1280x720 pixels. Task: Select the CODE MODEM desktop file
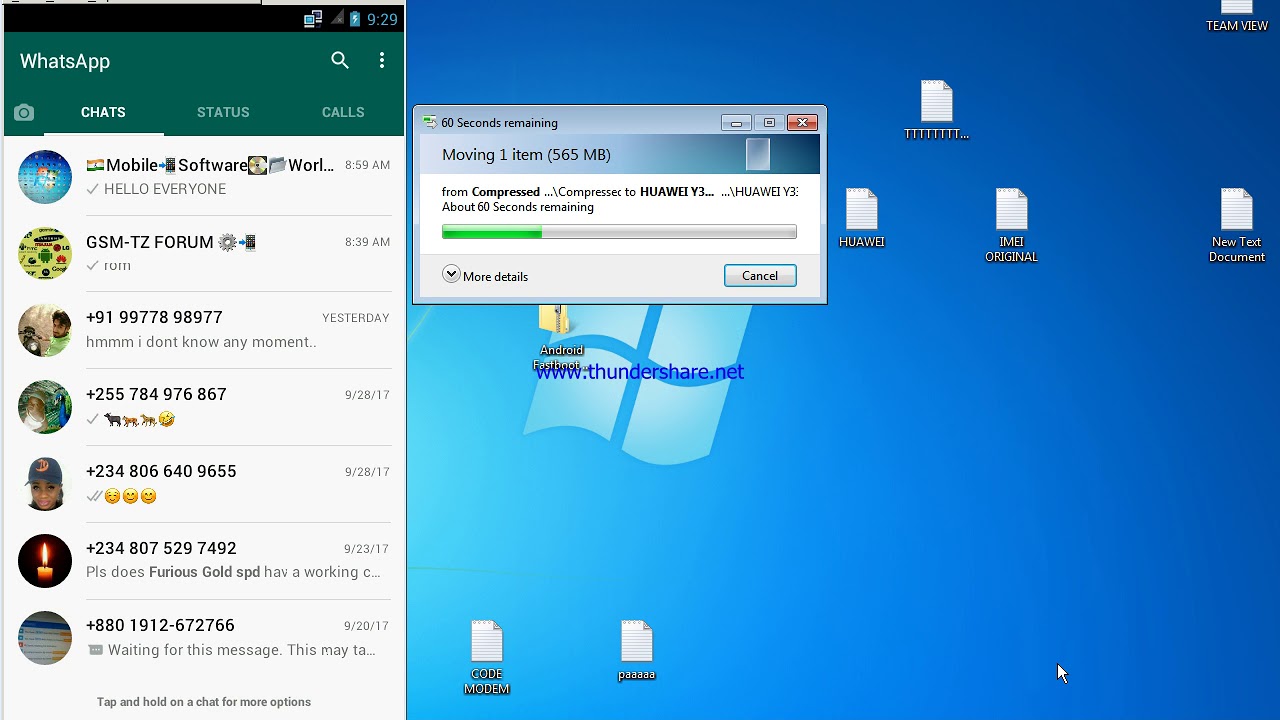pos(487,657)
